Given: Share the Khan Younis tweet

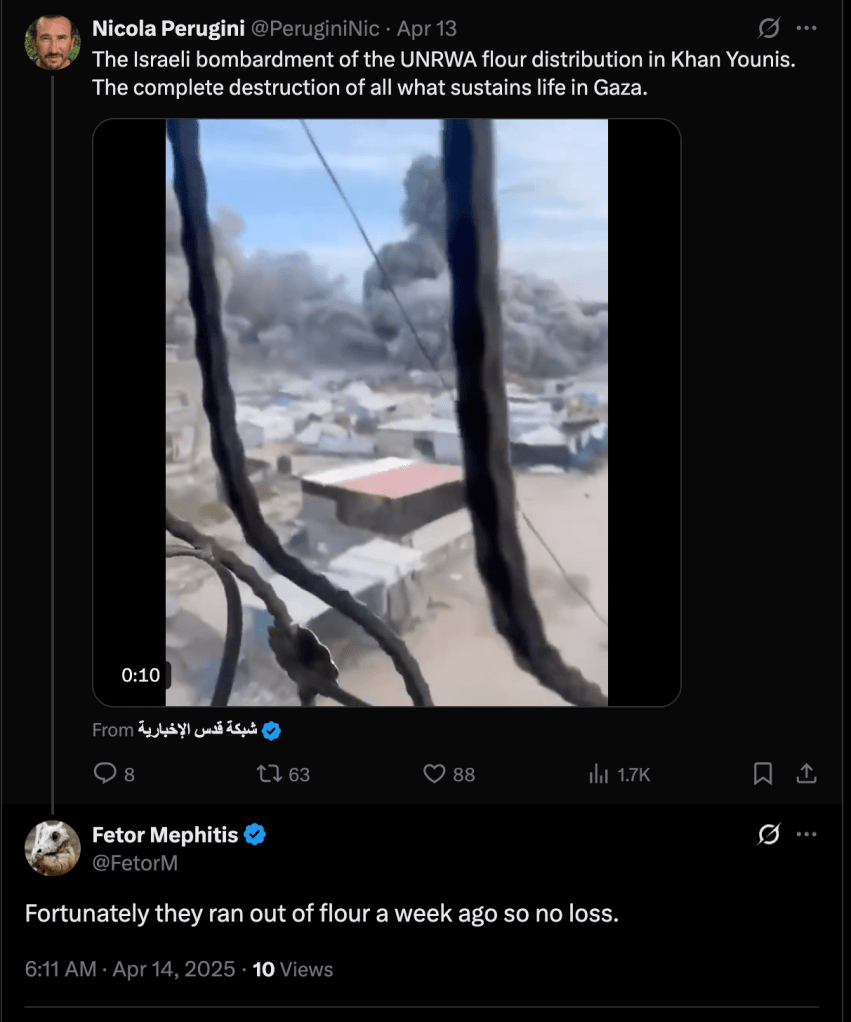Looking at the screenshot, I should (x=806, y=773).
